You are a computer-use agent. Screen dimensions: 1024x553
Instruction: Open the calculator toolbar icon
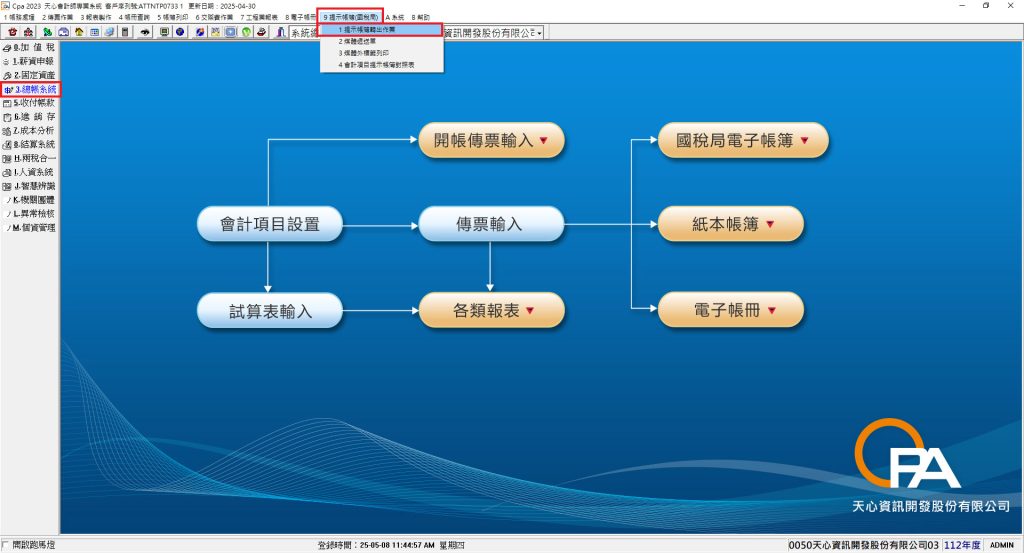[125, 32]
